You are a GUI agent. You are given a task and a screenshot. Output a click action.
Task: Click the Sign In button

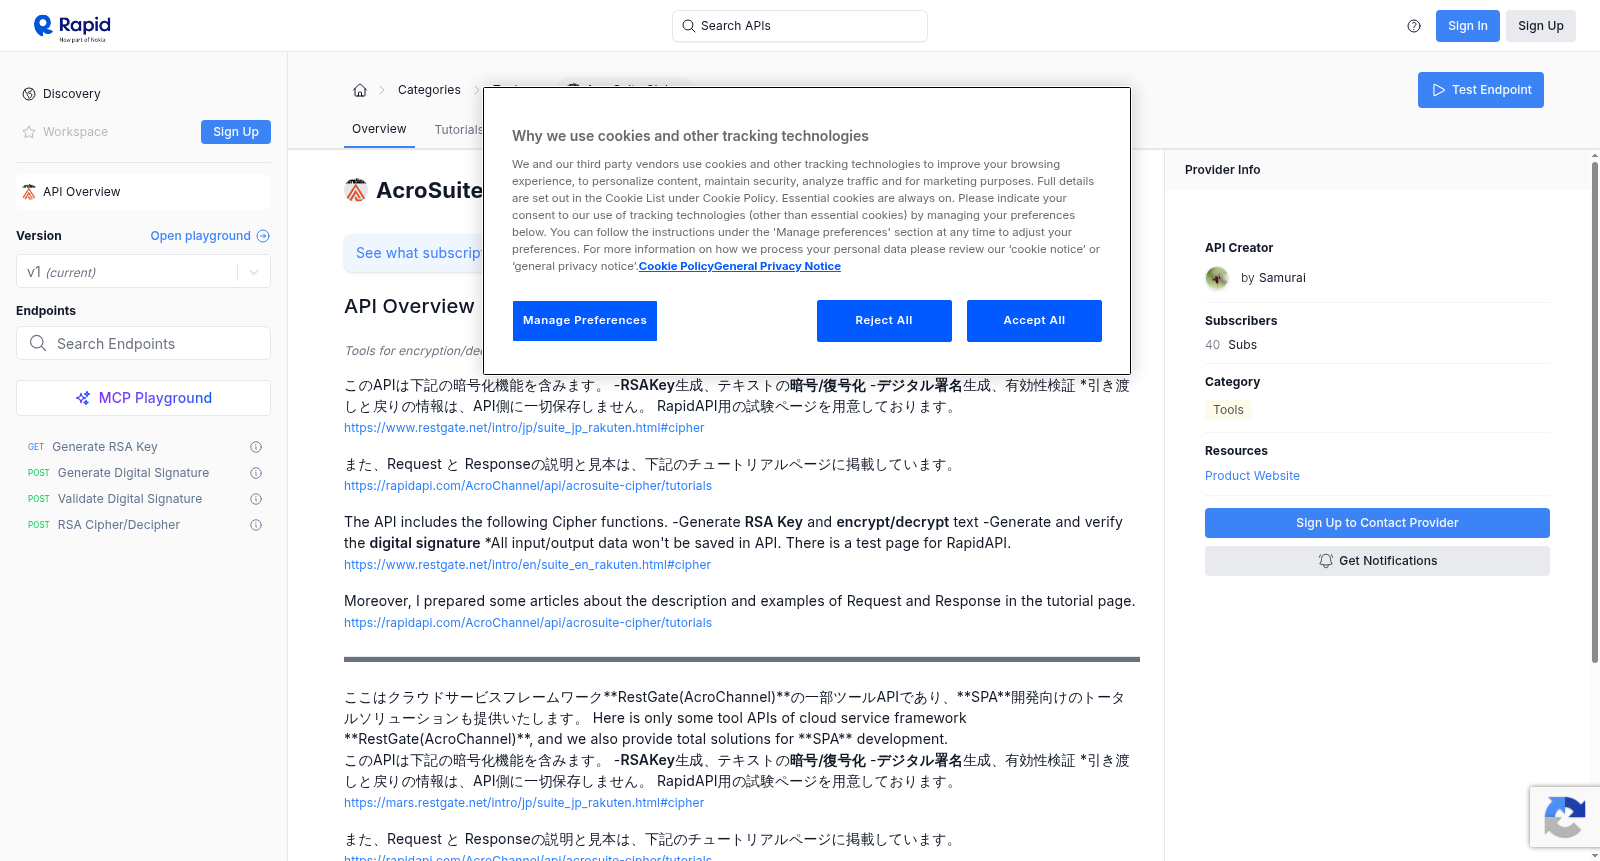(1467, 26)
